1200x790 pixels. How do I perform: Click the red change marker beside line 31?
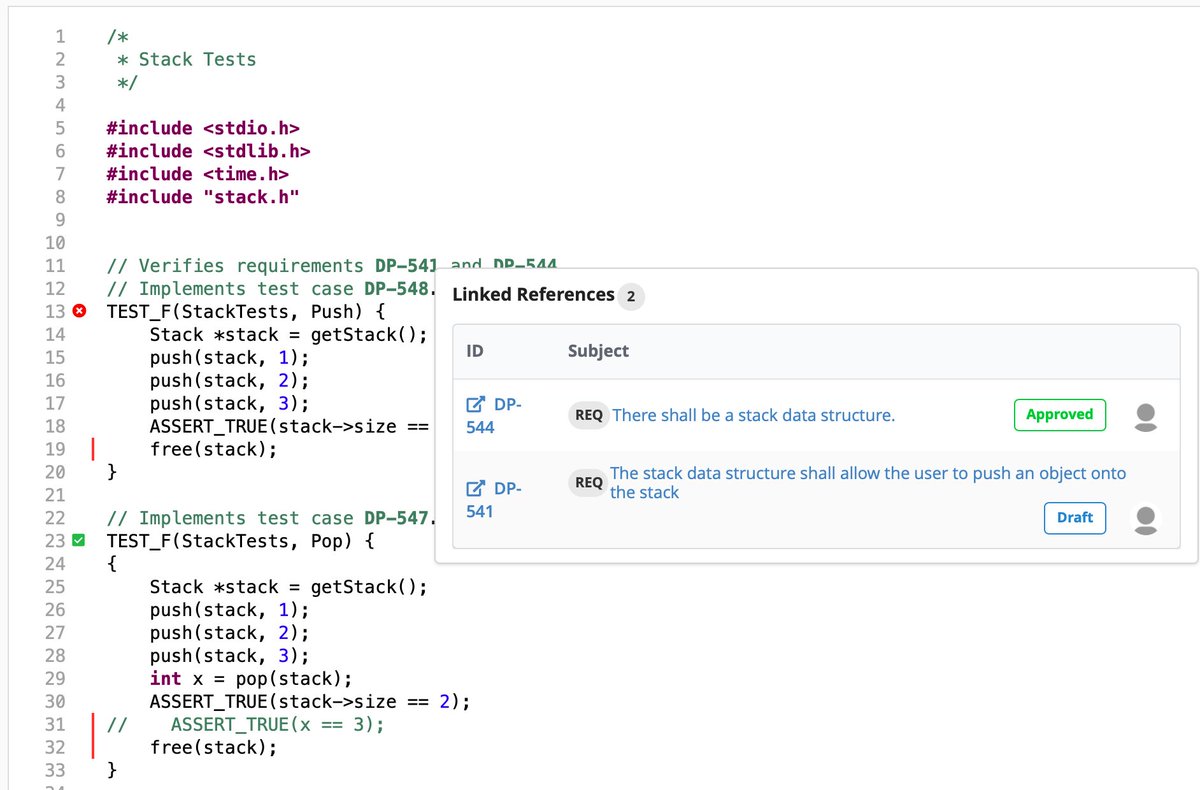[92, 736]
